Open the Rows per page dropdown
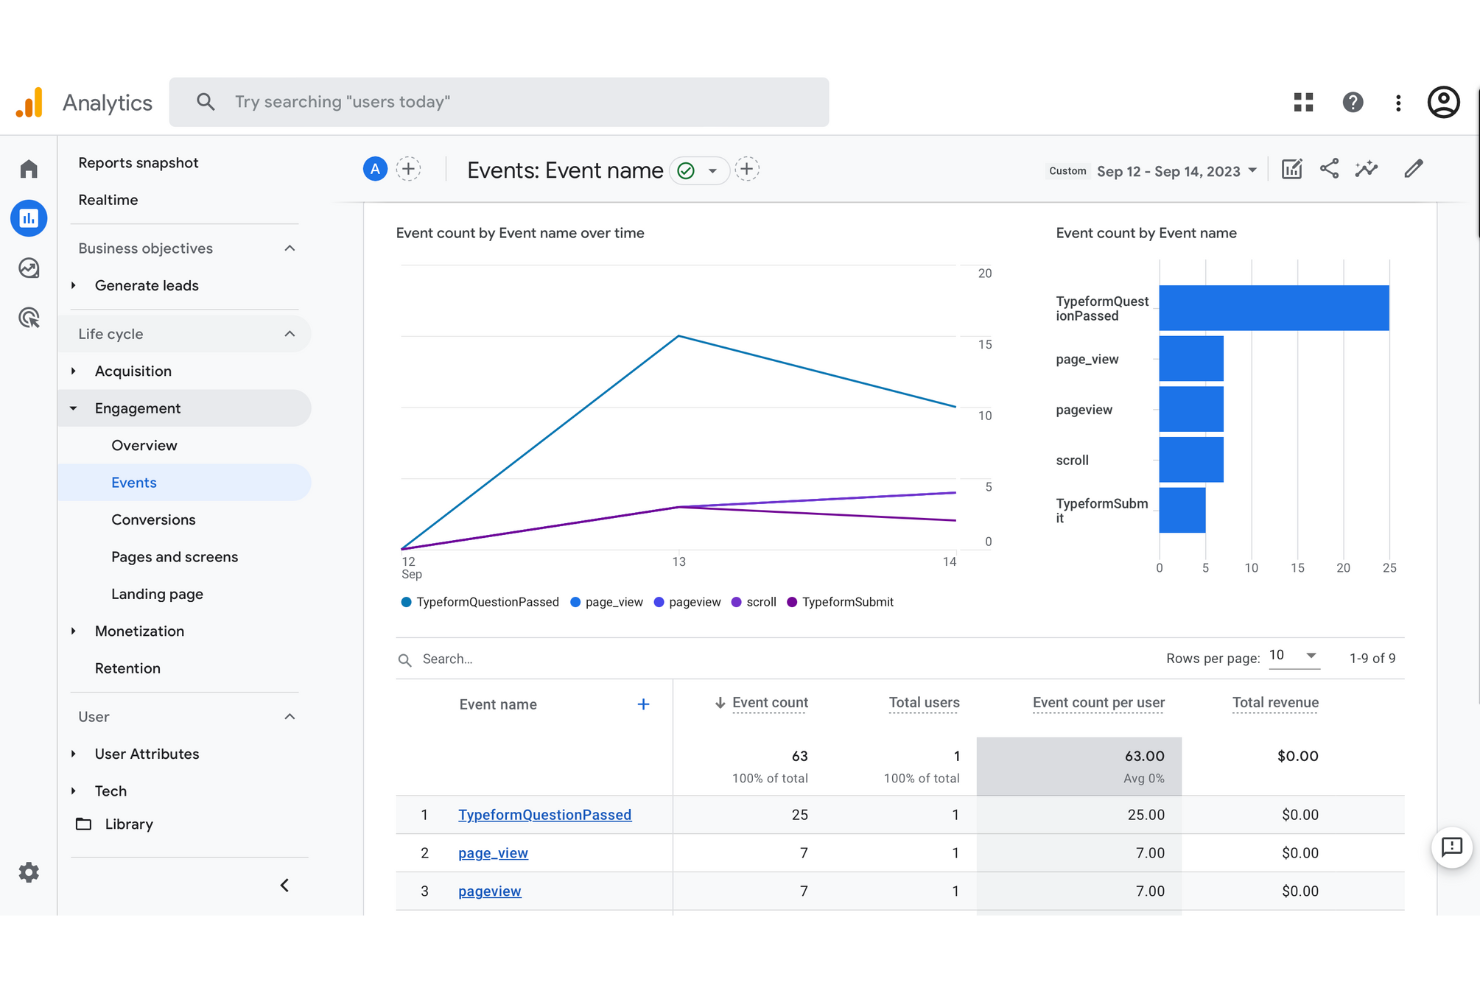Viewport: 1480px width, 987px height. pyautogui.click(x=1294, y=656)
